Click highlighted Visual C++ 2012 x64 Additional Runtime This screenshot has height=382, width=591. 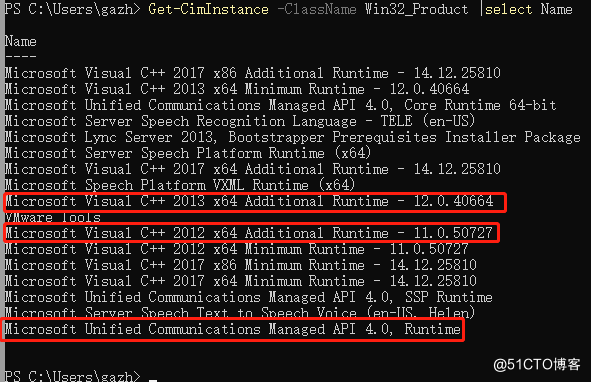pos(249,233)
